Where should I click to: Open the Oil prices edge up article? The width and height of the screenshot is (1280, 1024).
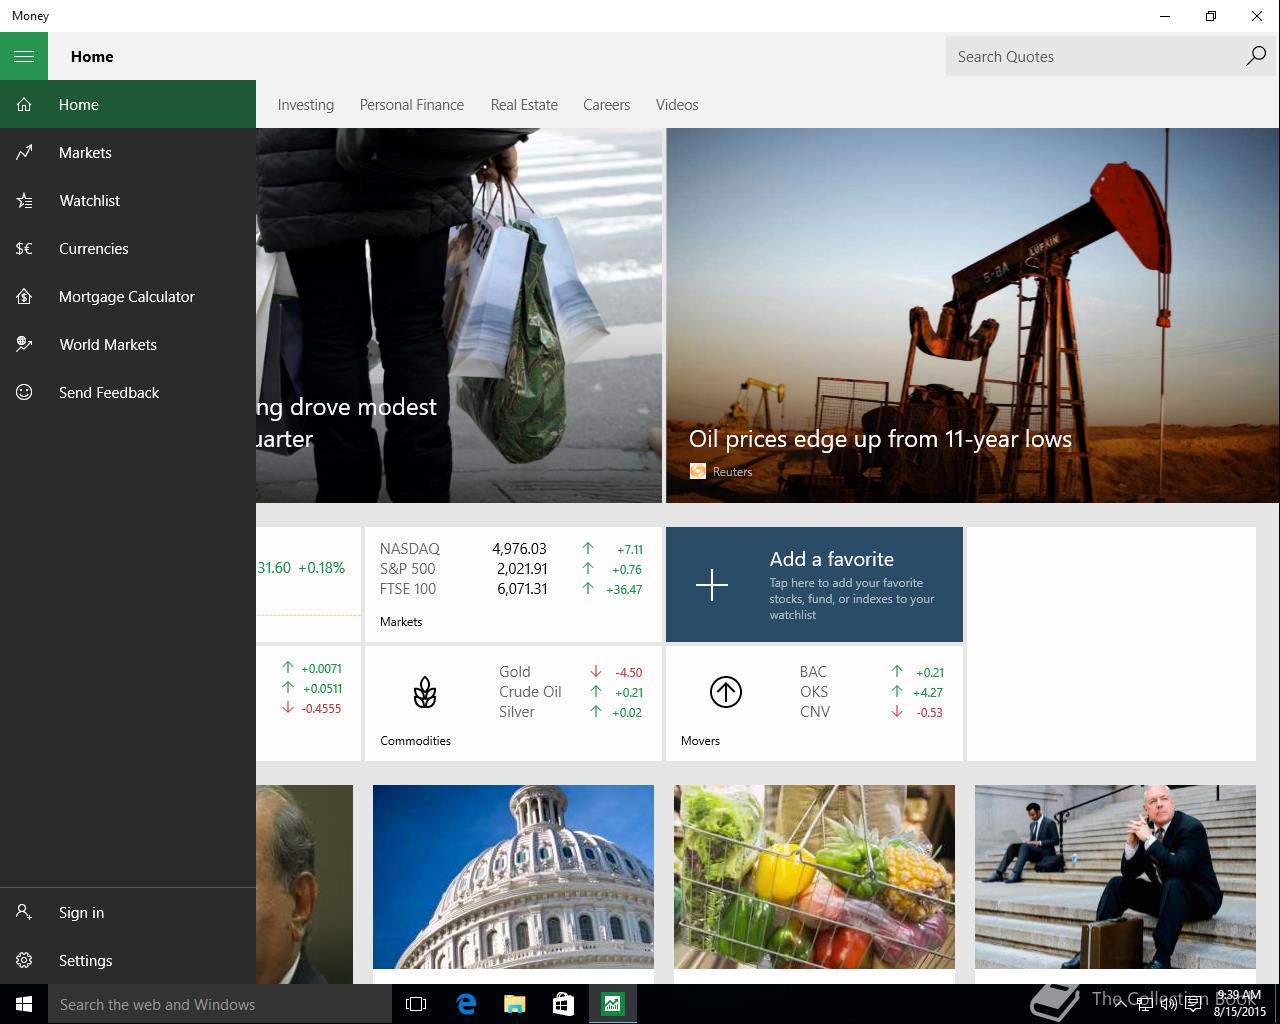tap(972, 315)
